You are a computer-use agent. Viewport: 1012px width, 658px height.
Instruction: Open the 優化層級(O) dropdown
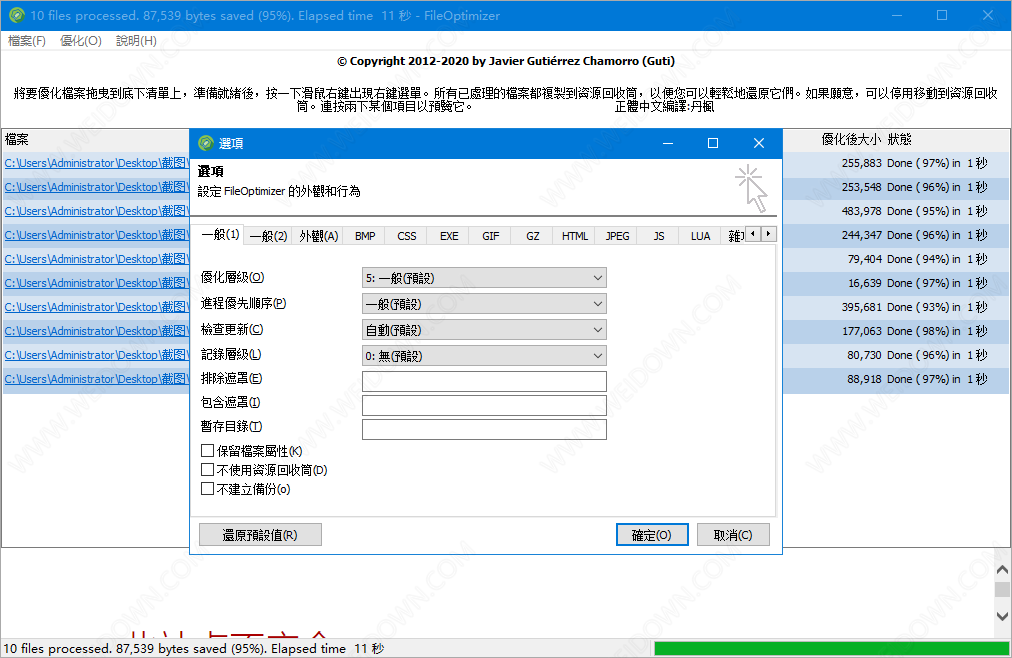(x=484, y=278)
